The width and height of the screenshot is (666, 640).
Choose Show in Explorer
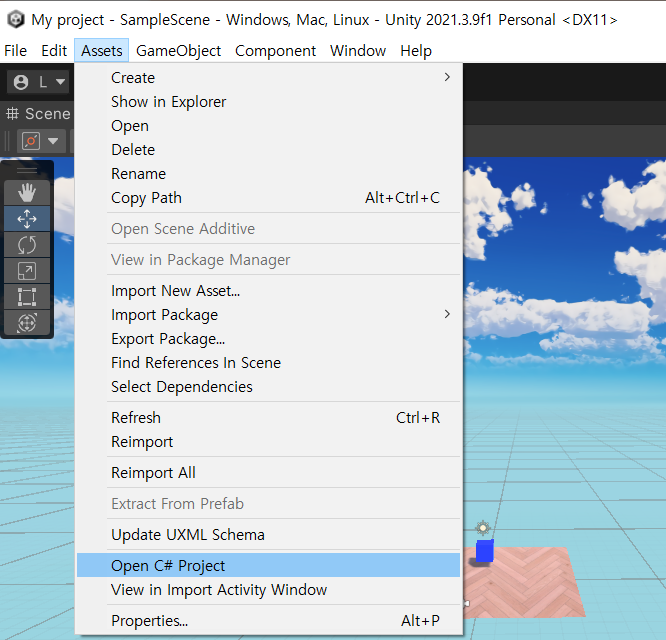(x=268, y=102)
